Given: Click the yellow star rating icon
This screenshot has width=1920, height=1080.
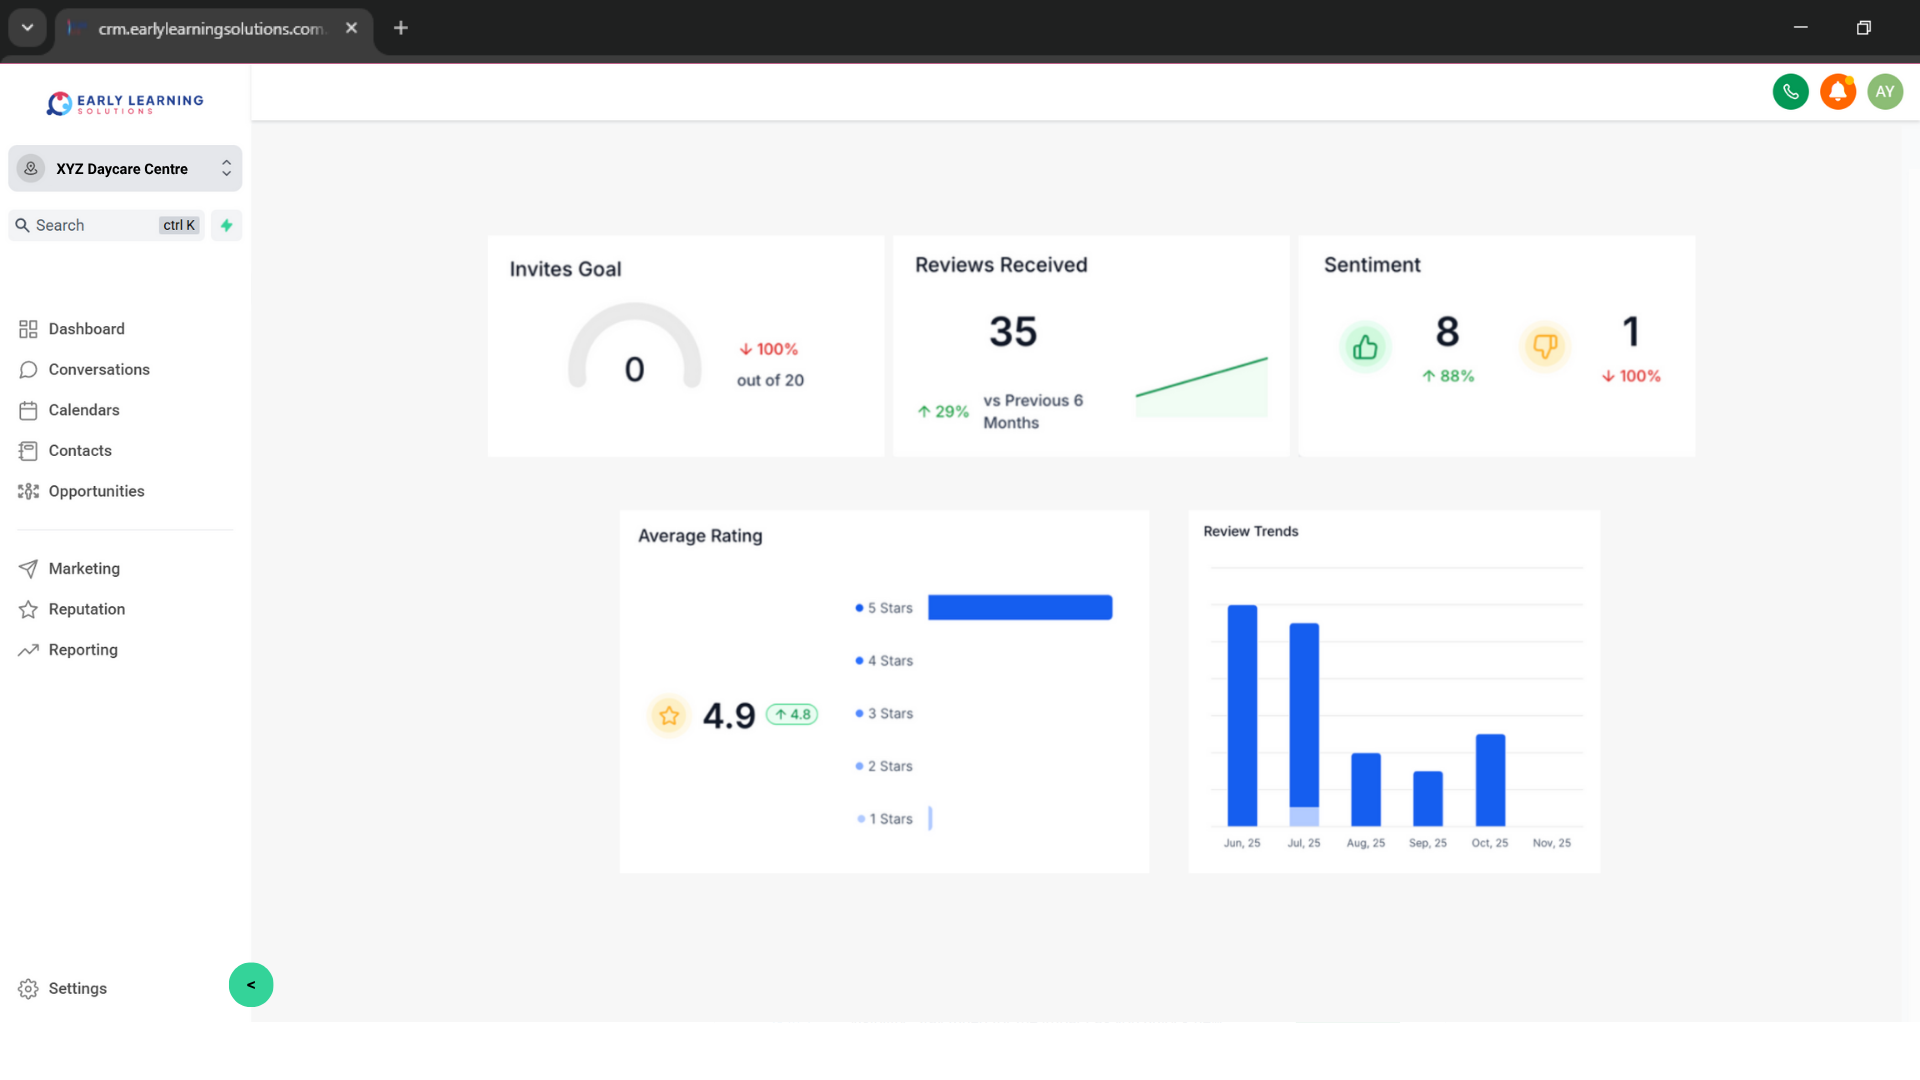Looking at the screenshot, I should click(x=669, y=716).
